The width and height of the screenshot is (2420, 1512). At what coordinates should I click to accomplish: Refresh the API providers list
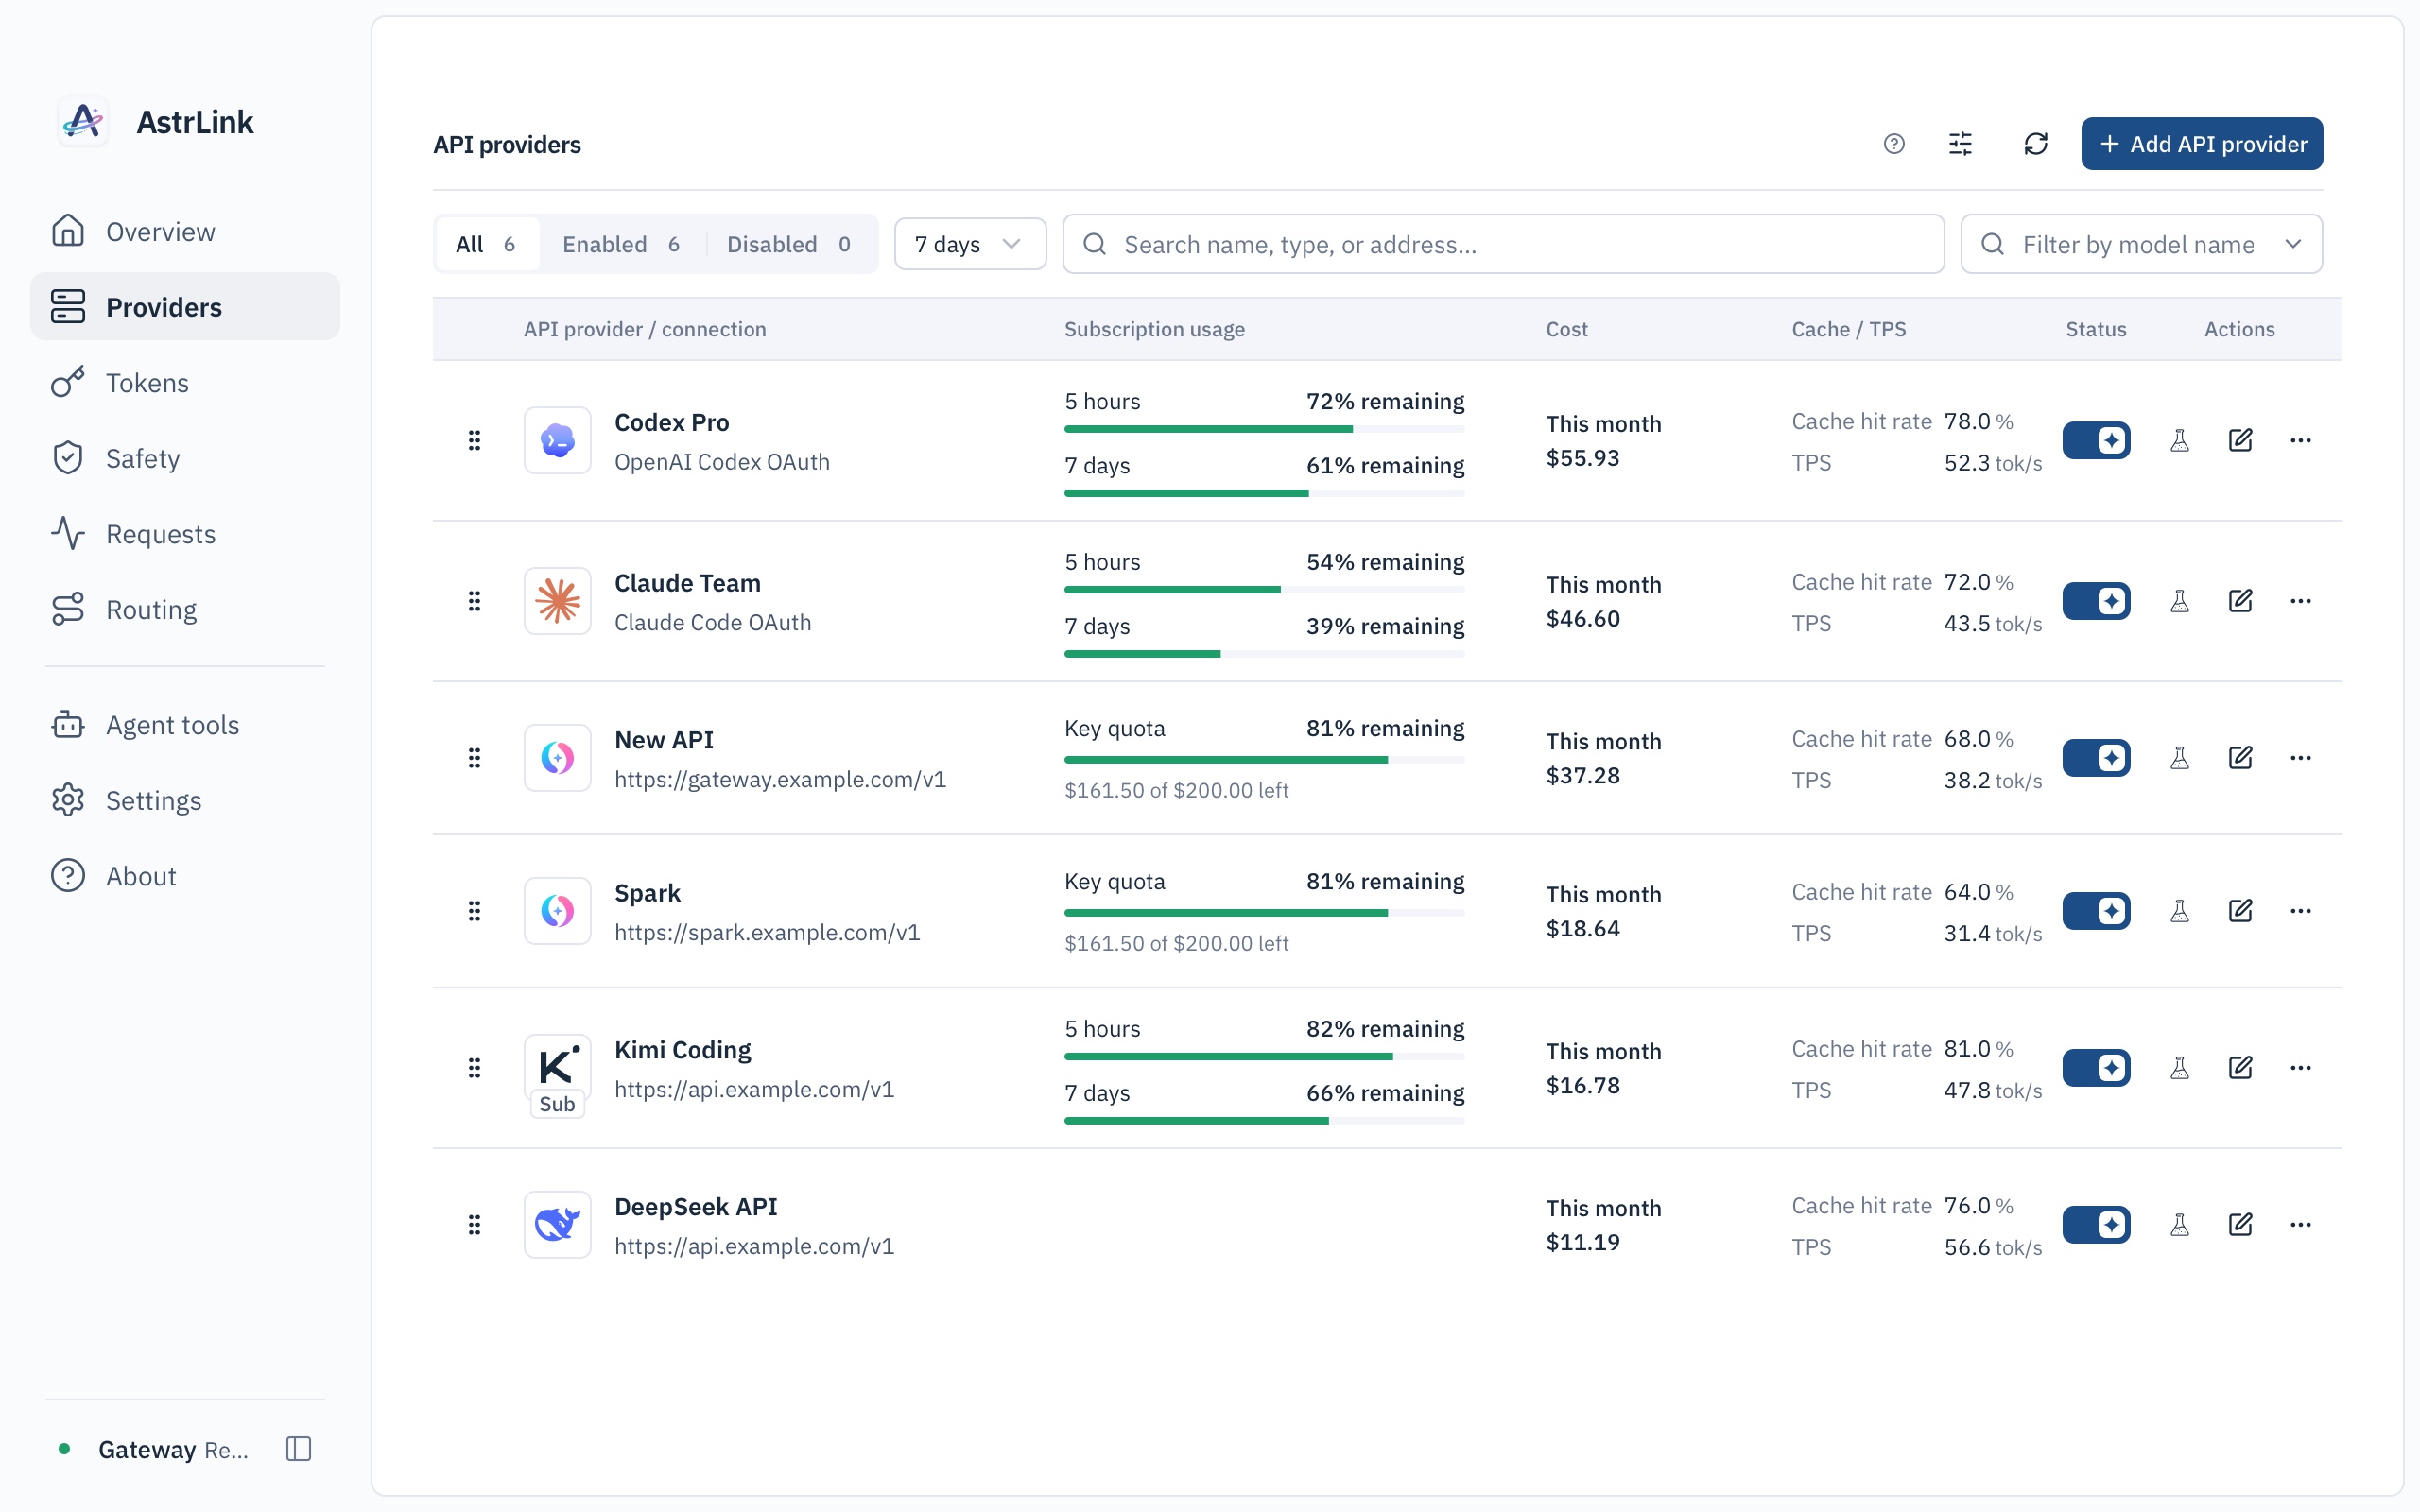[x=2036, y=144]
